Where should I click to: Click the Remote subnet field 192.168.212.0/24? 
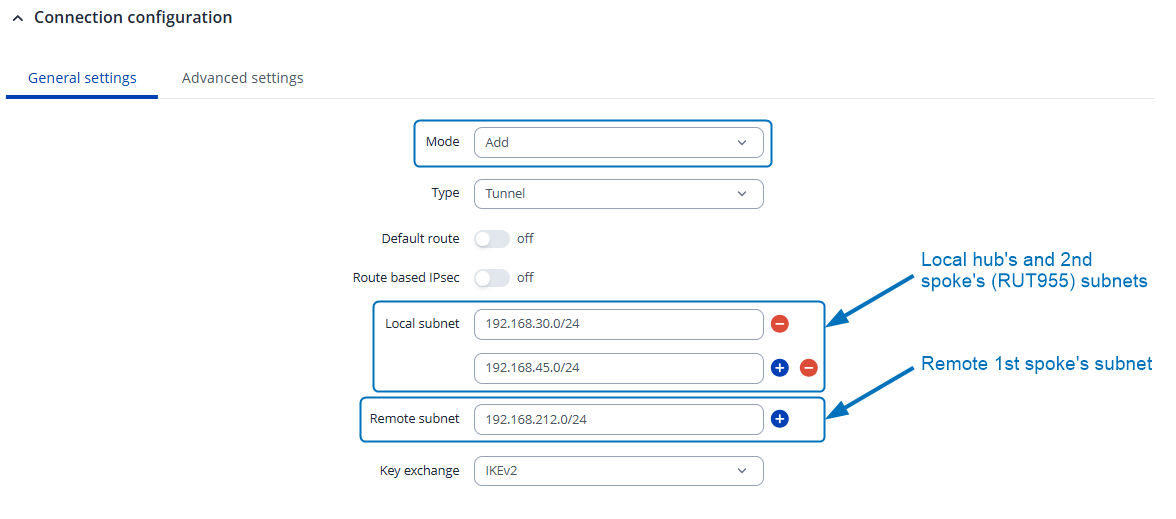point(618,419)
